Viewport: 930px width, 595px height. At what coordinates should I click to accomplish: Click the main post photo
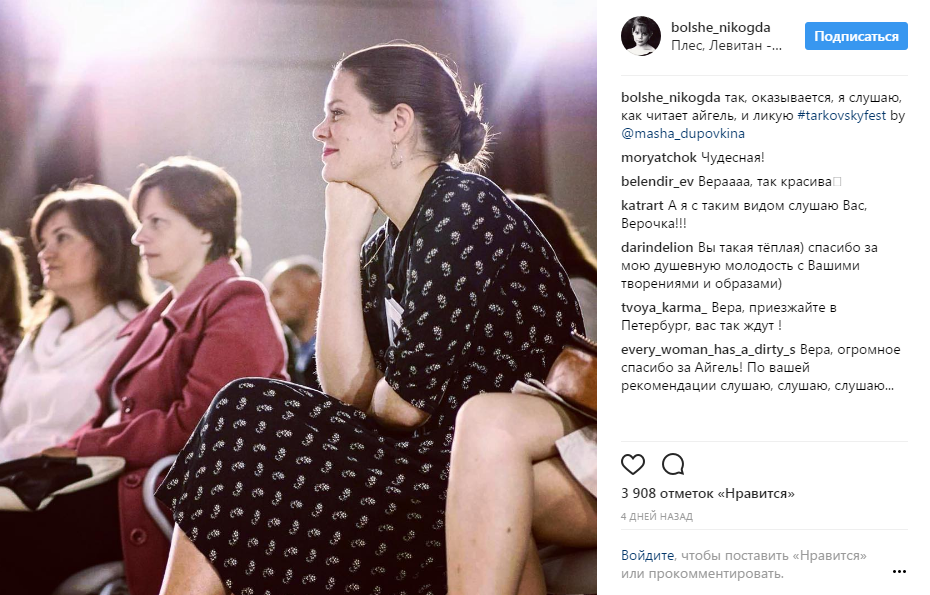(298, 298)
